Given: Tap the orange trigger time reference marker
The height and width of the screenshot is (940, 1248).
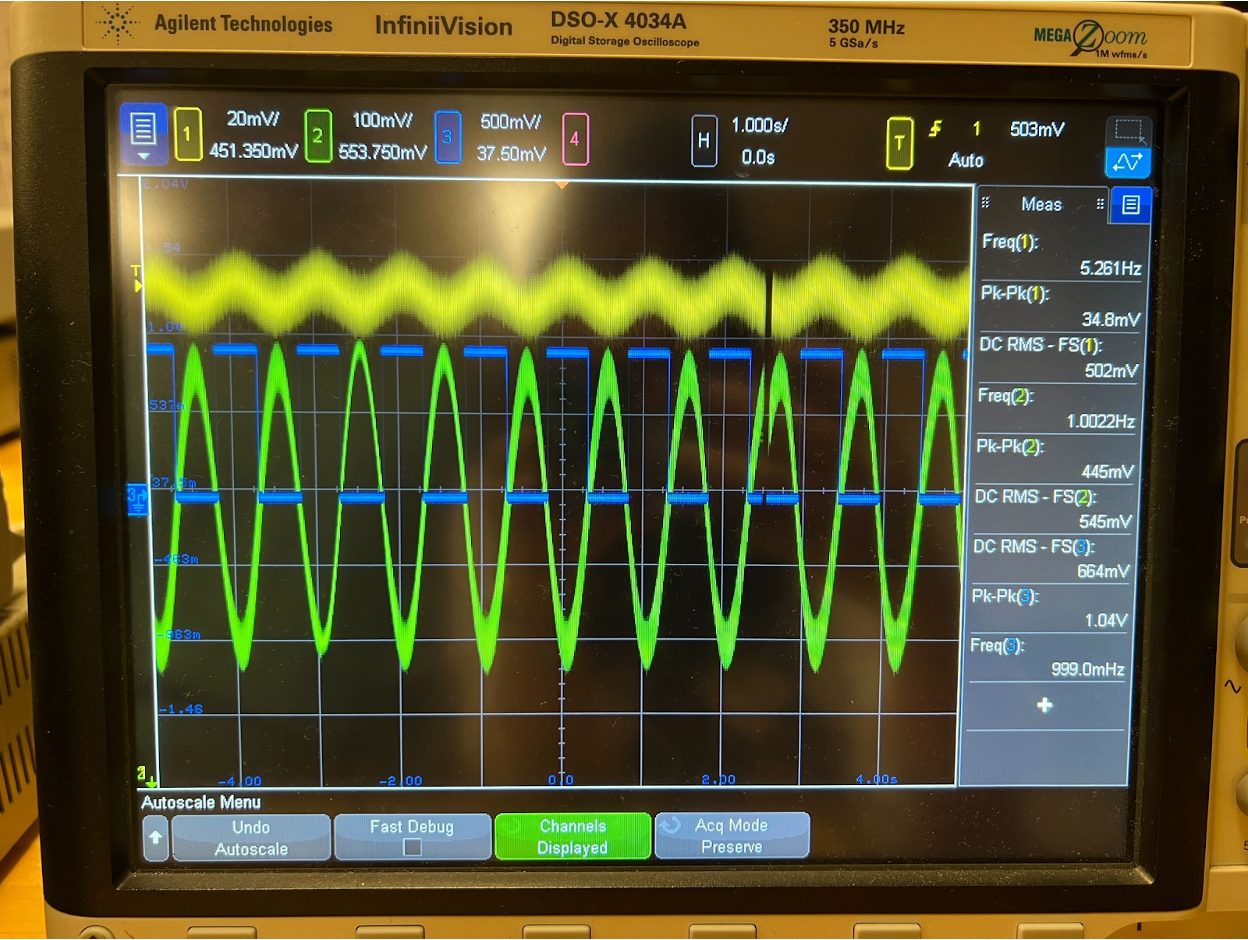Looking at the screenshot, I should click(562, 184).
